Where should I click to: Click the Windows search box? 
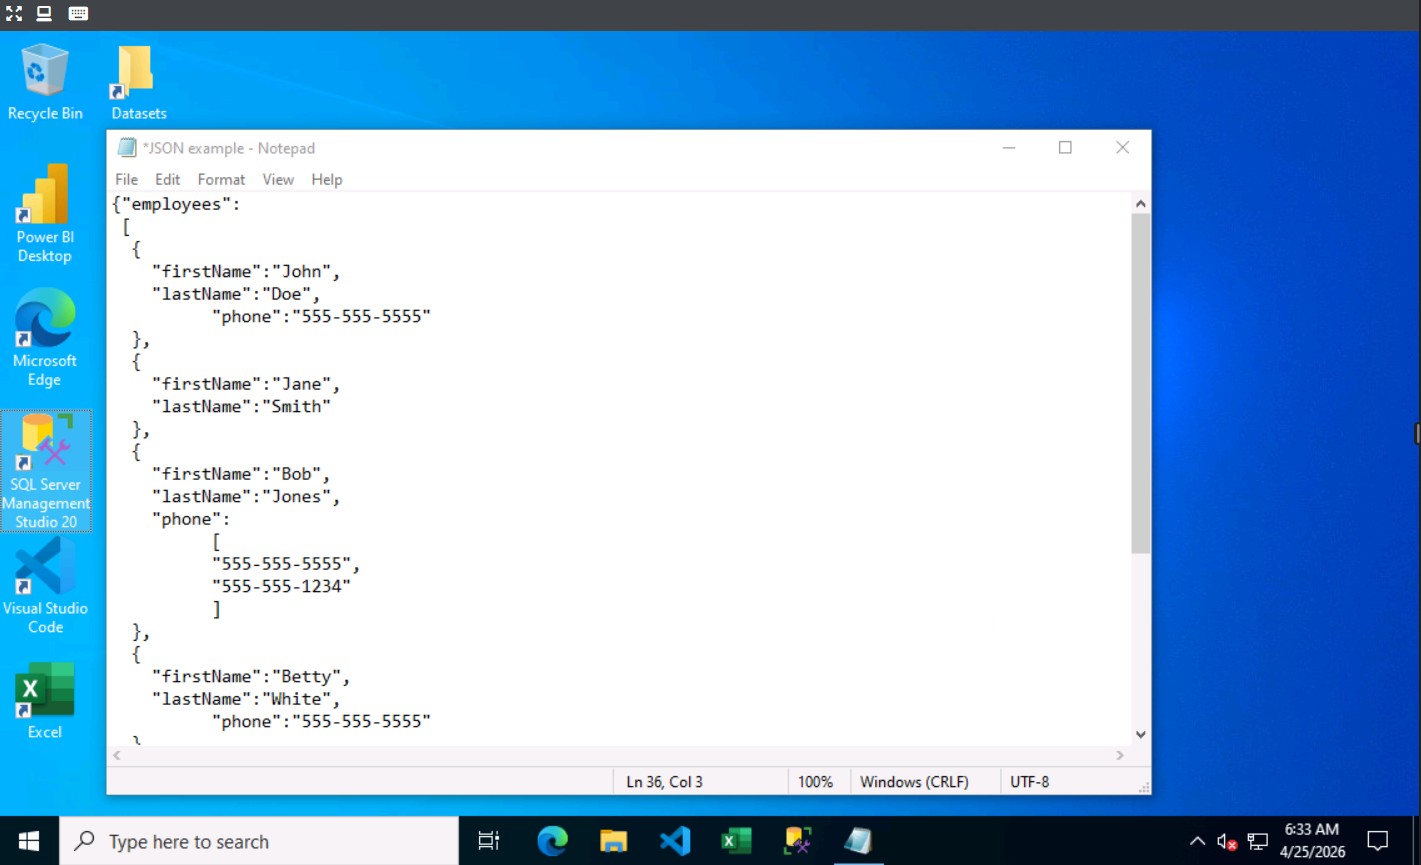[x=260, y=840]
